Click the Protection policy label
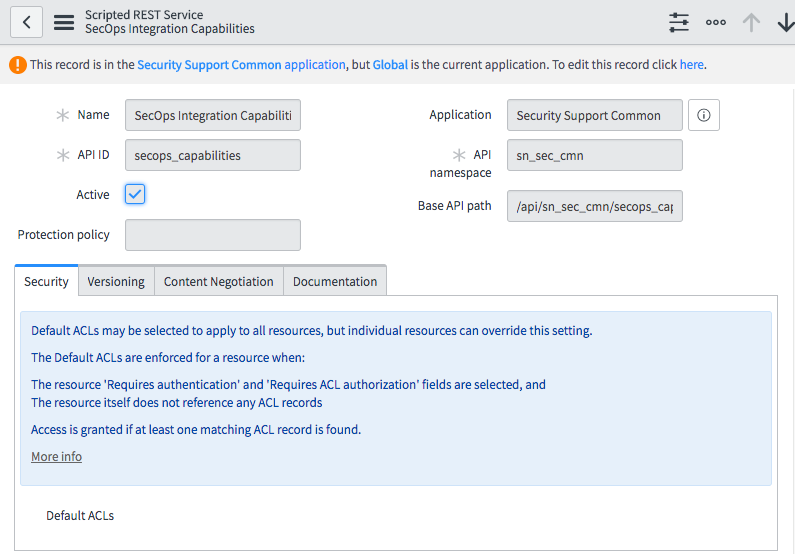The image size is (795, 554). pyautogui.click(x=63, y=235)
